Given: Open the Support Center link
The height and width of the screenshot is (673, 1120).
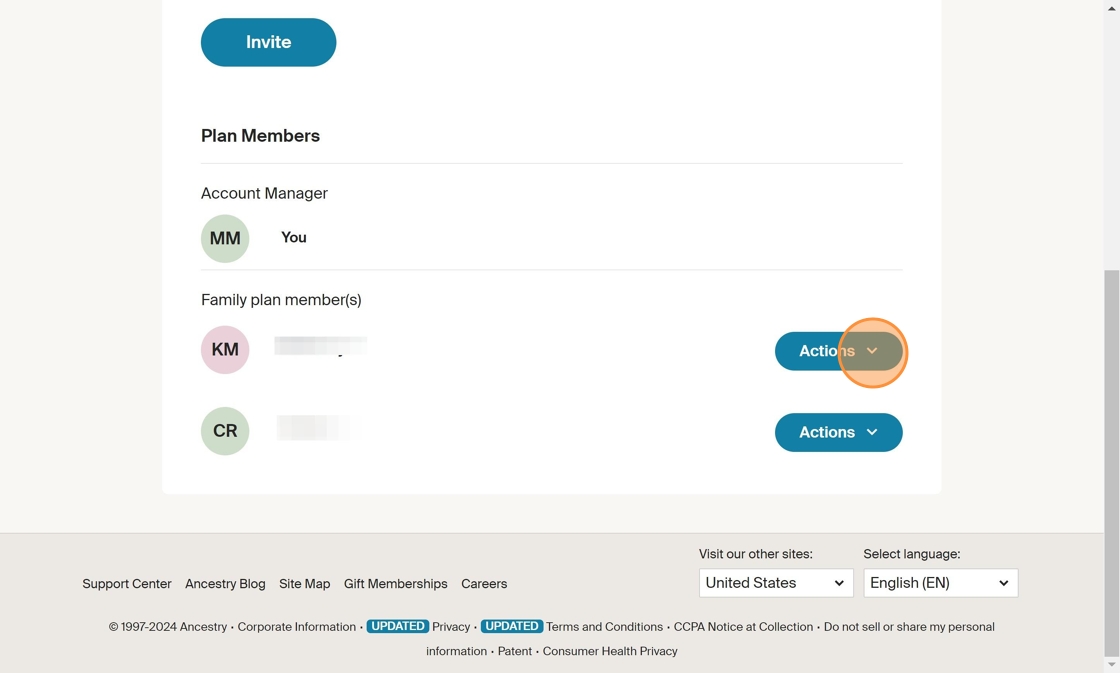Looking at the screenshot, I should tap(126, 584).
